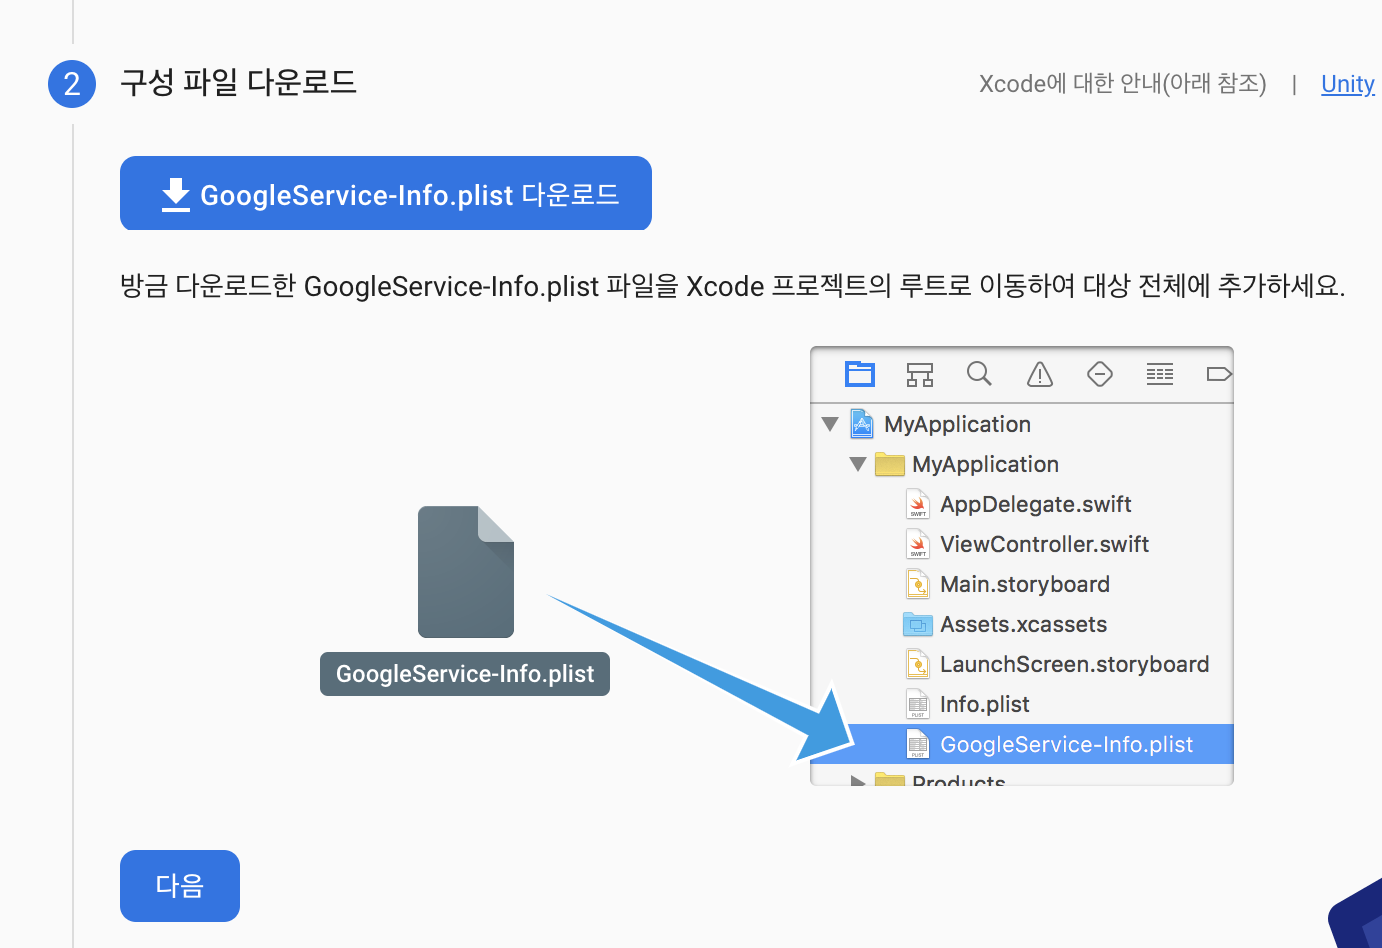This screenshot has width=1382, height=948.
Task: Expand the Products folder triangle
Action: [x=858, y=780]
